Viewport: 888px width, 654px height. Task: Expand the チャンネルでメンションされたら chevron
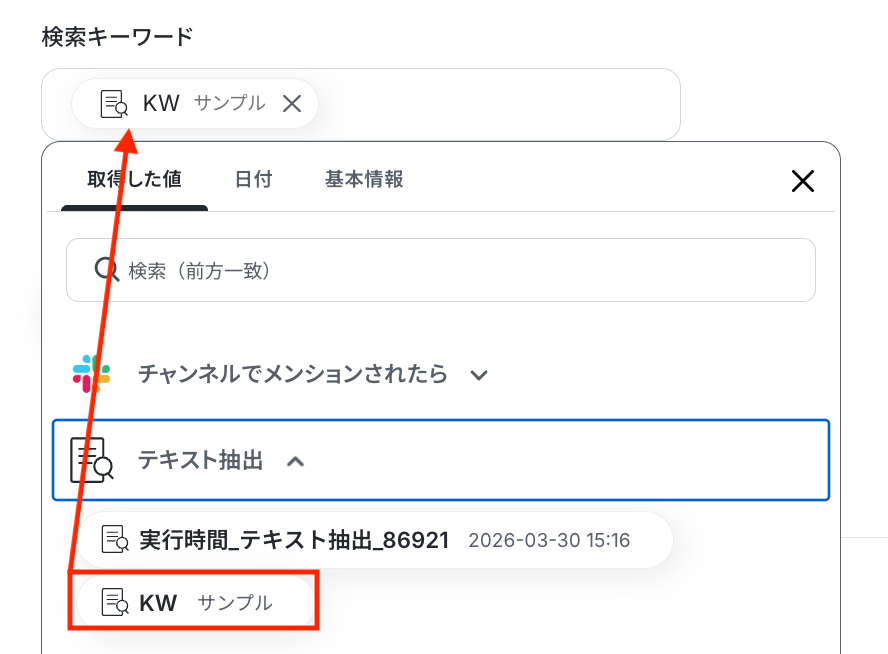click(479, 375)
